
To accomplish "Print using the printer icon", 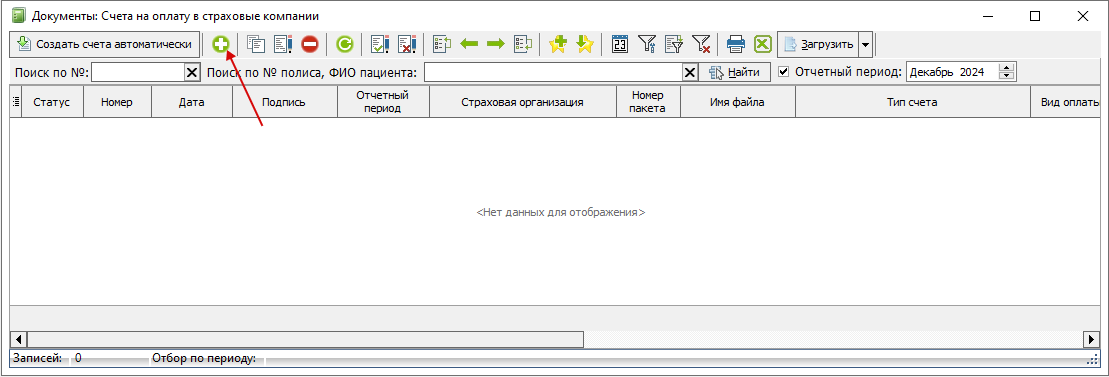I will coord(736,45).
